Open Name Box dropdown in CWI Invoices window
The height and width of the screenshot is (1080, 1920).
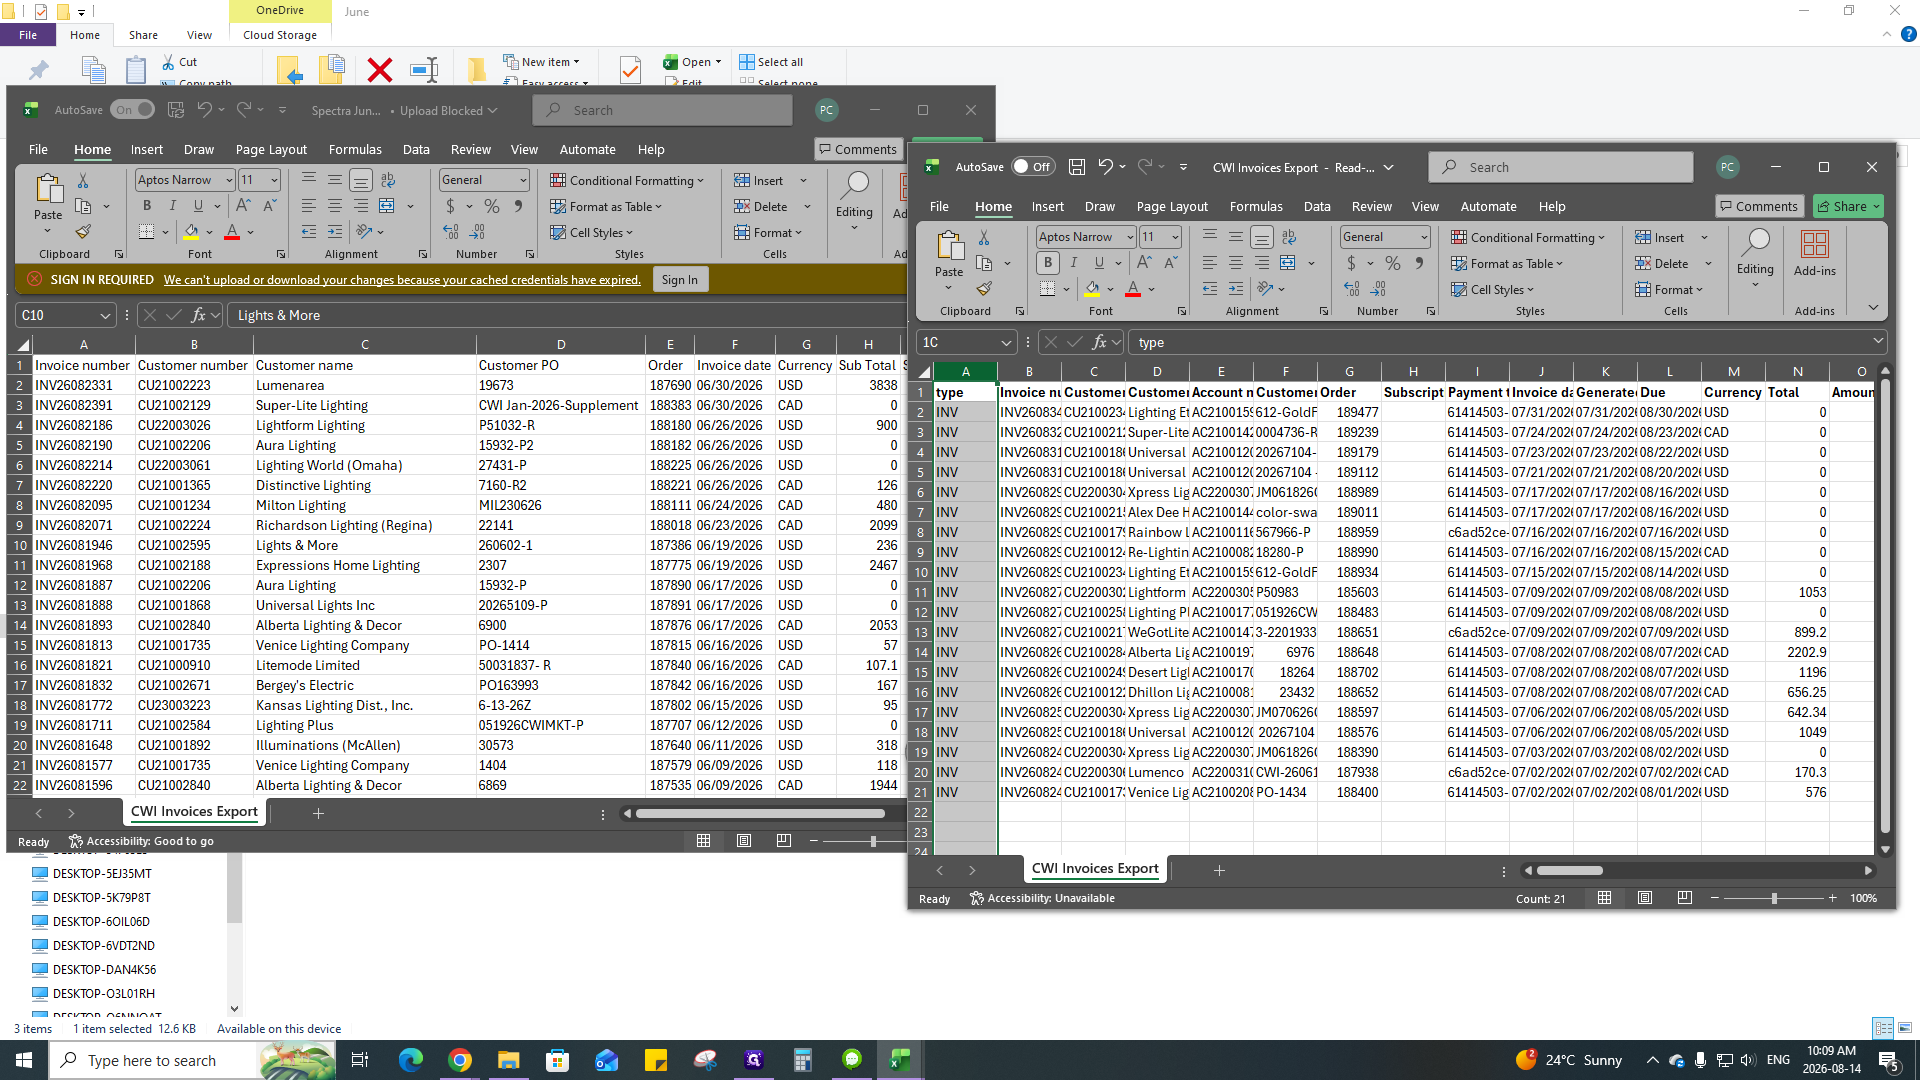pos(1006,342)
